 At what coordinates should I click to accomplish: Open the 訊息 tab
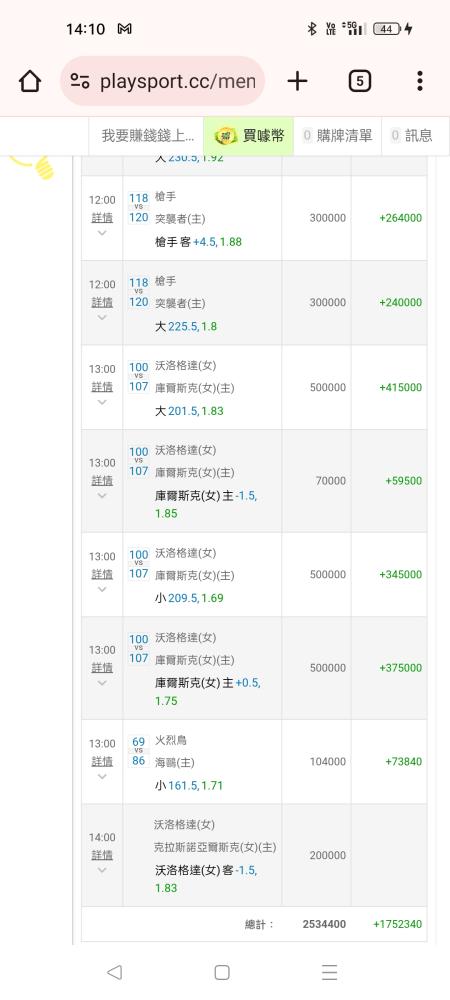tap(412, 135)
